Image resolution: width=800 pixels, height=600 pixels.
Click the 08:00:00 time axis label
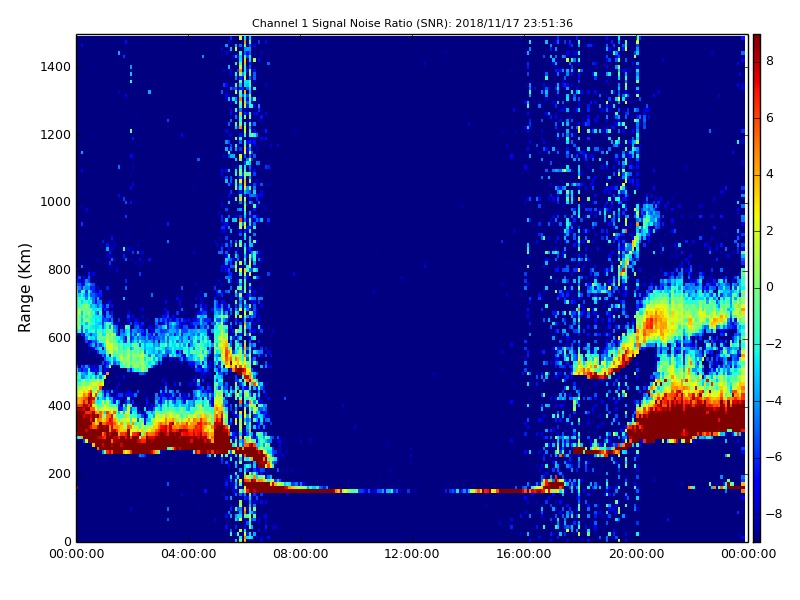point(301,554)
